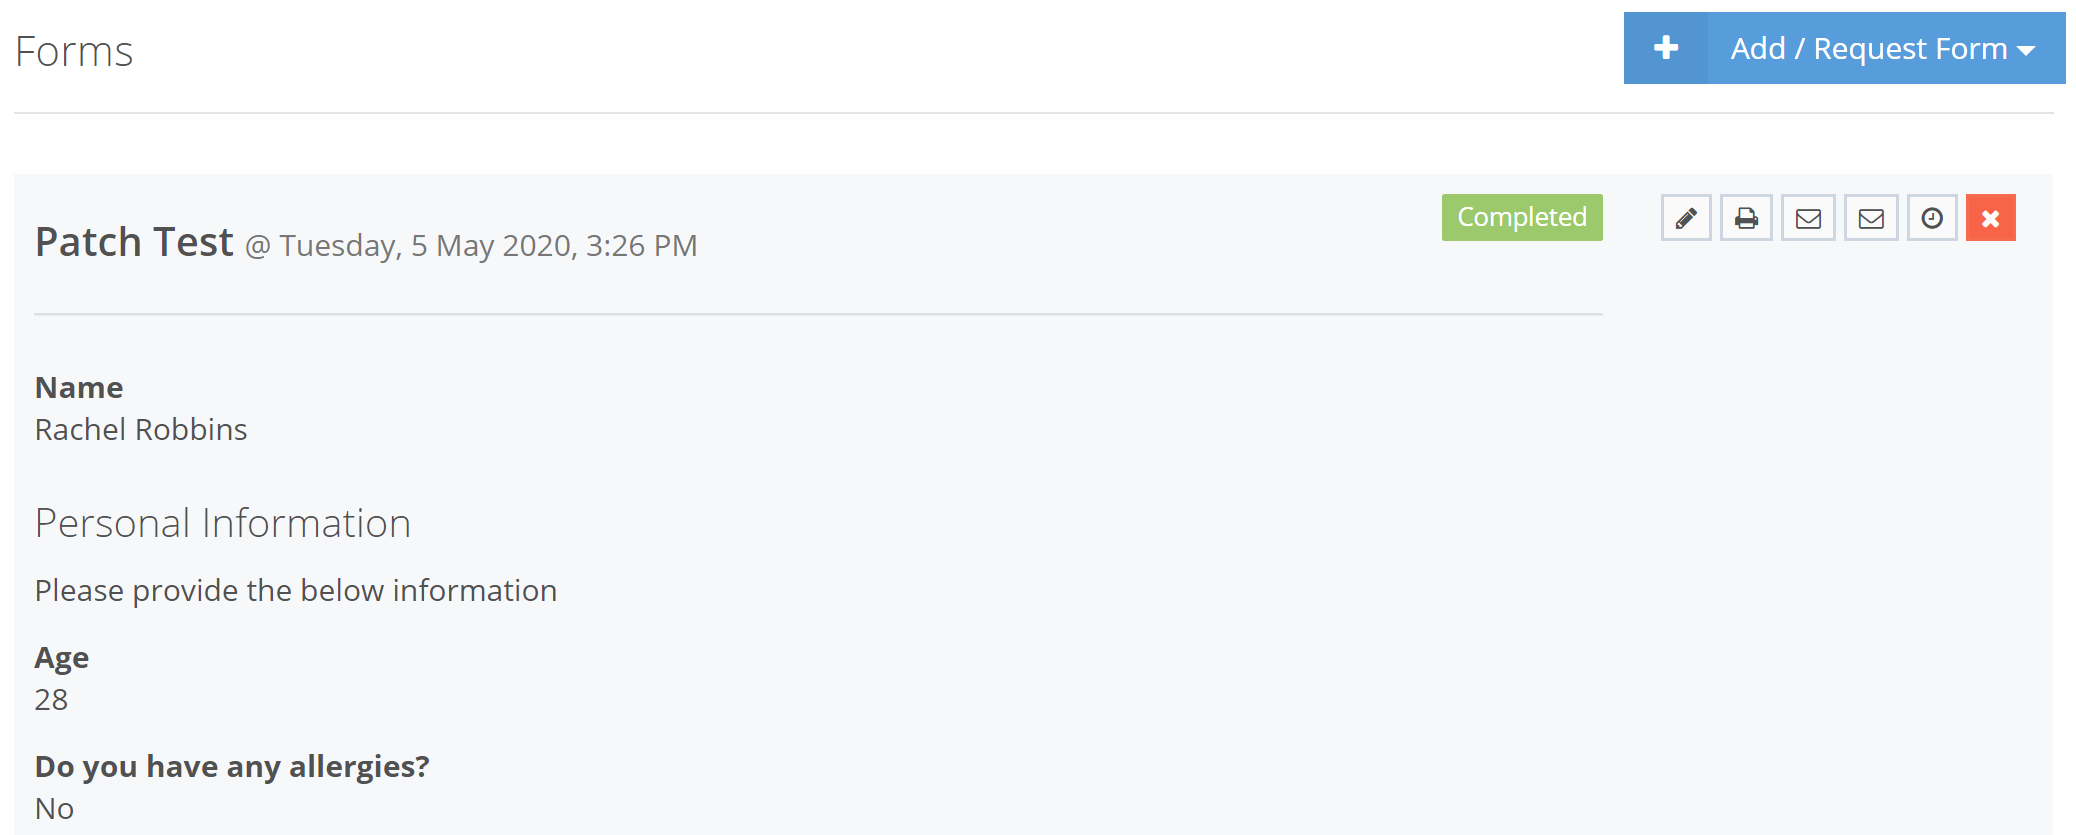The height and width of the screenshot is (835, 2076).
Task: Select the print icon for the form
Action: coord(1746,217)
